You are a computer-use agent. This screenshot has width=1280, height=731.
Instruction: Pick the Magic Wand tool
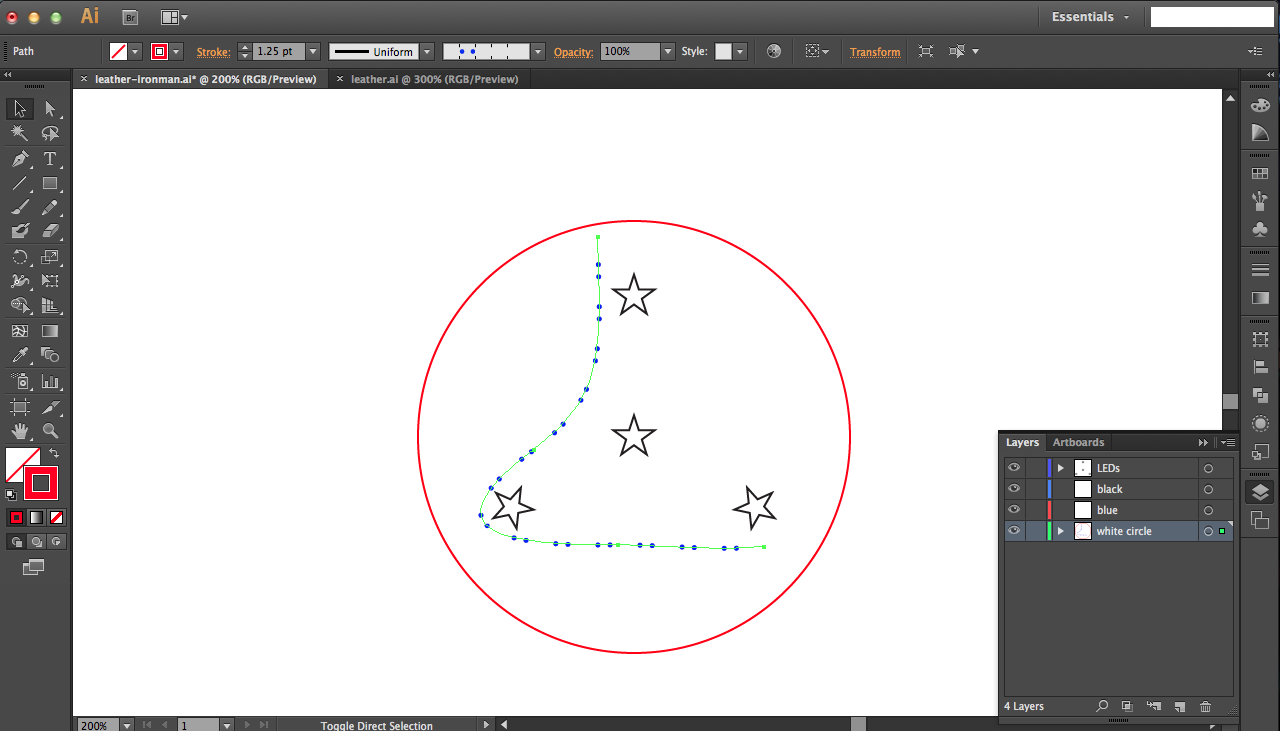[x=19, y=133]
